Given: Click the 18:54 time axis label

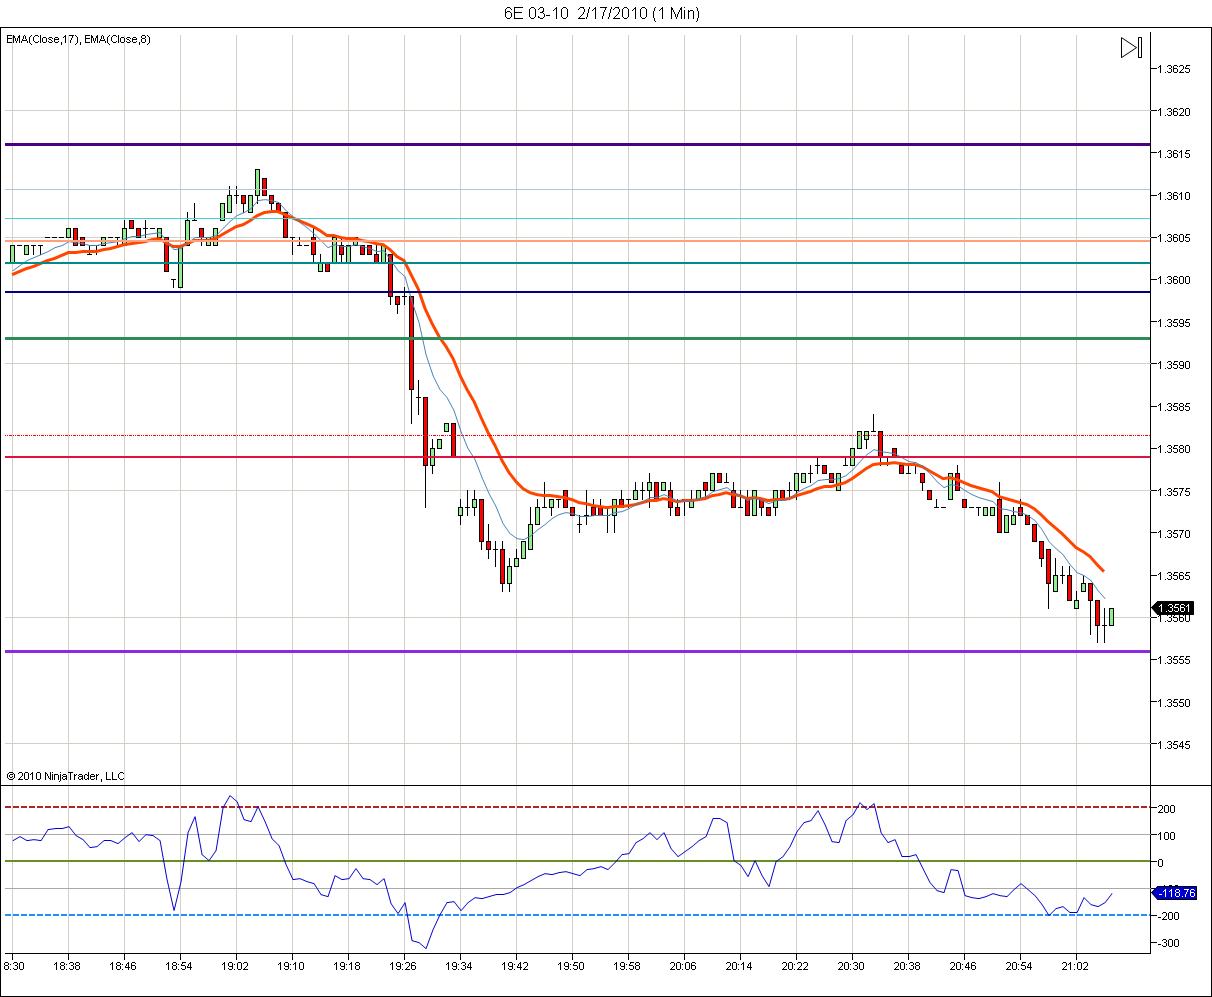Looking at the screenshot, I should [x=180, y=967].
